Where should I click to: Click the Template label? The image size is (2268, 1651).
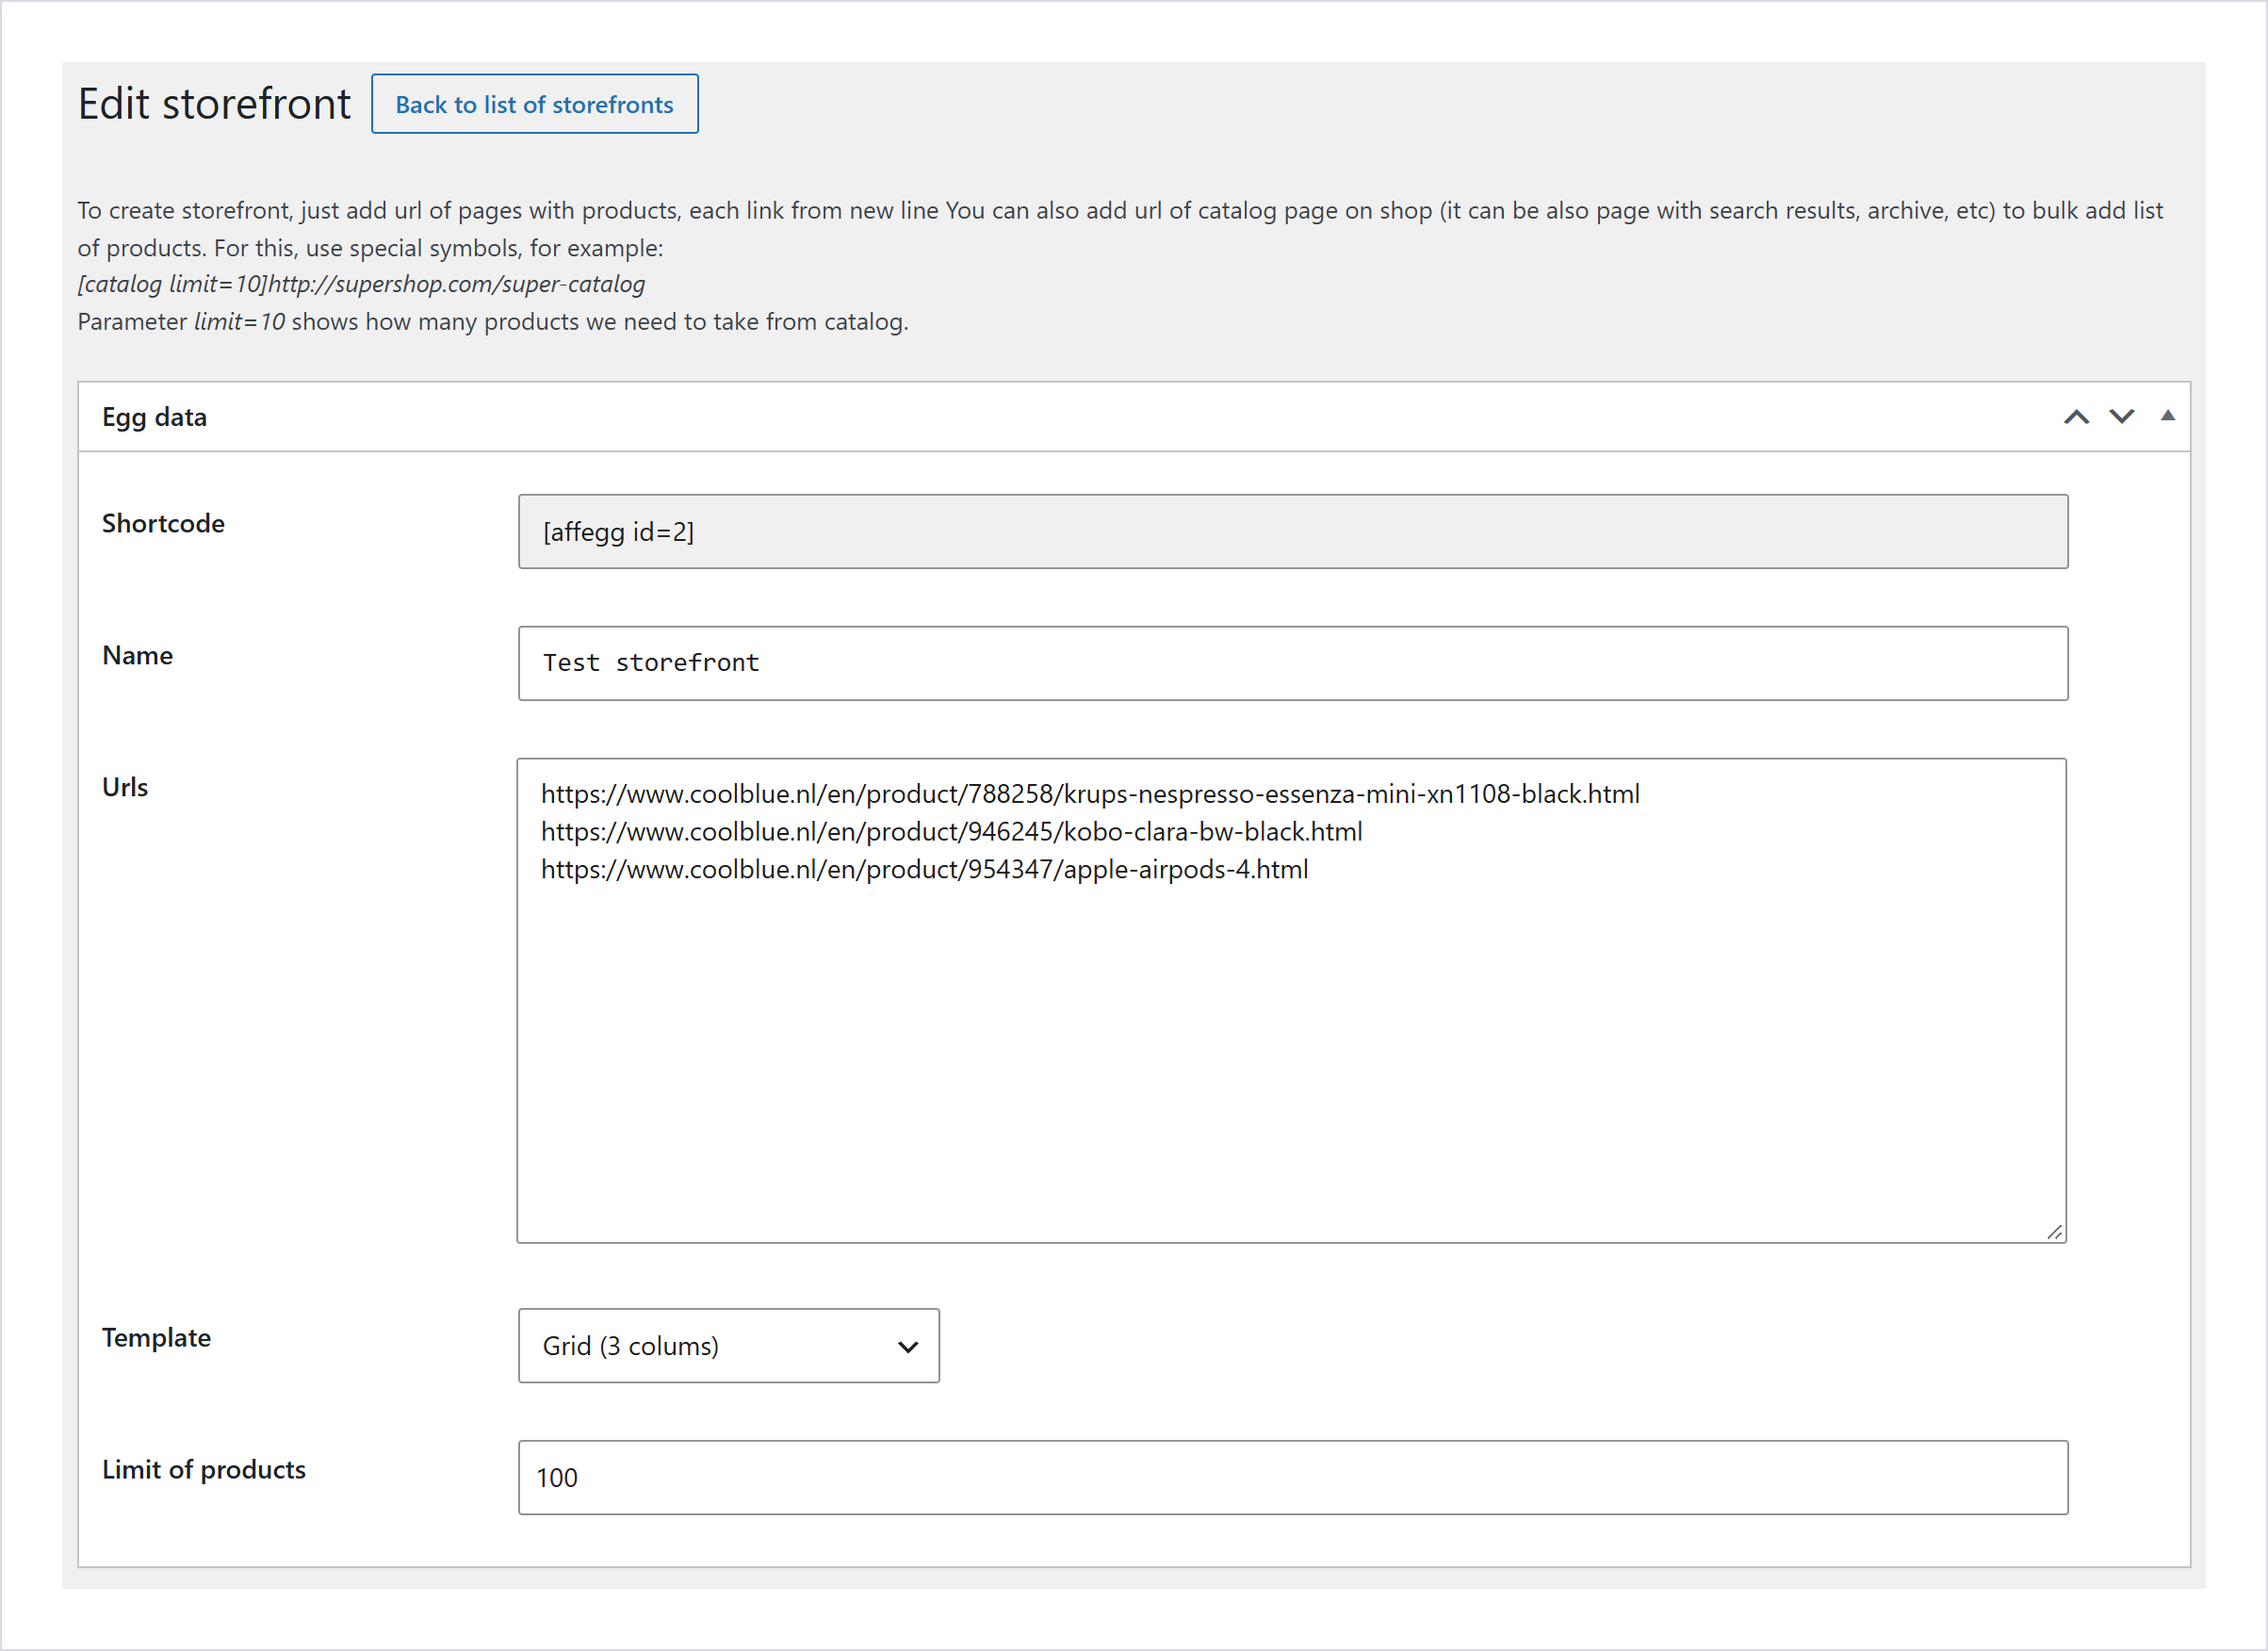(156, 1337)
